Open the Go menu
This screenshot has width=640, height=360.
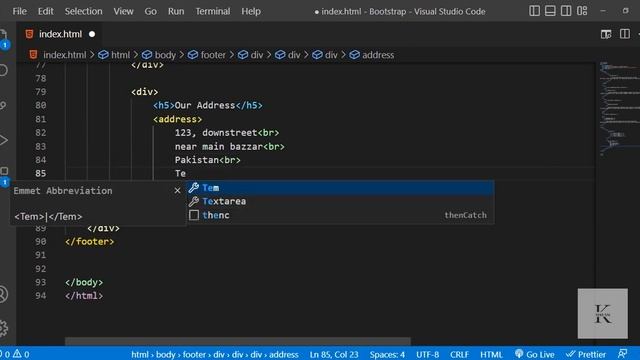[150, 11]
